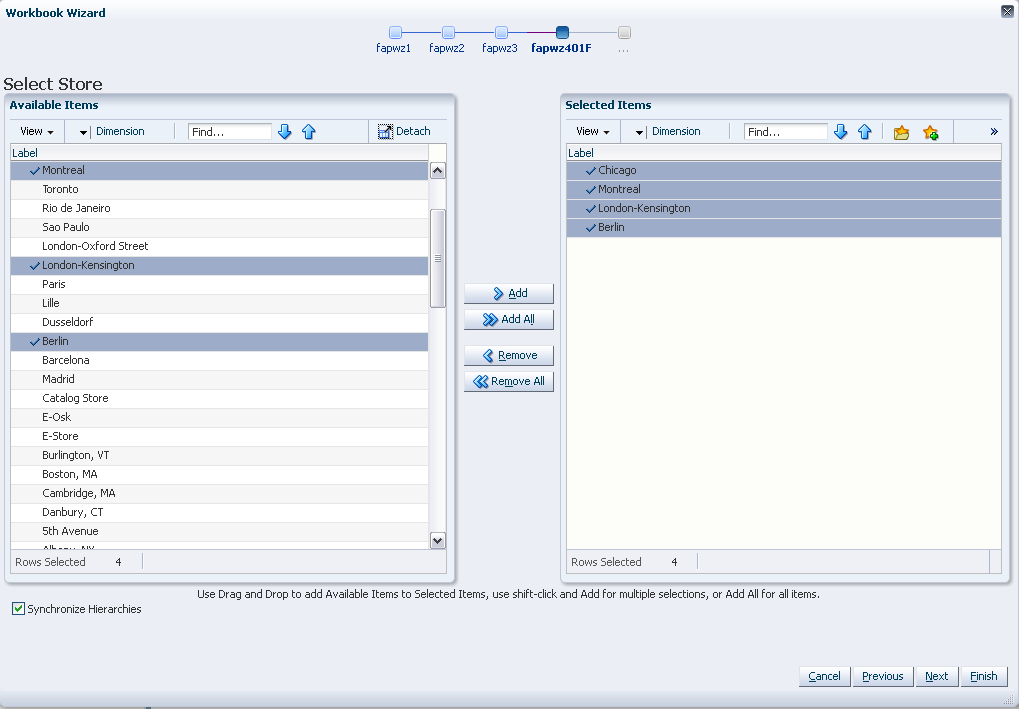Click Find field in Selected Items
The image size is (1019, 709).
(786, 132)
